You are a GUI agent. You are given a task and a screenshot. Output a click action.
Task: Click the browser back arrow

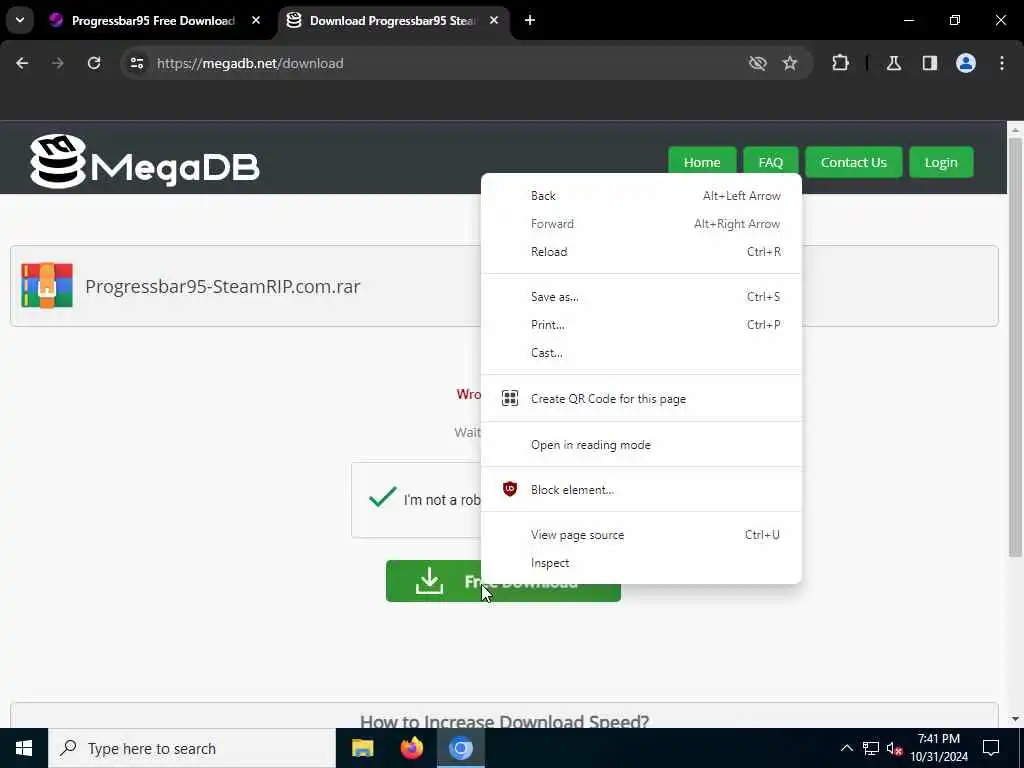click(x=22, y=63)
